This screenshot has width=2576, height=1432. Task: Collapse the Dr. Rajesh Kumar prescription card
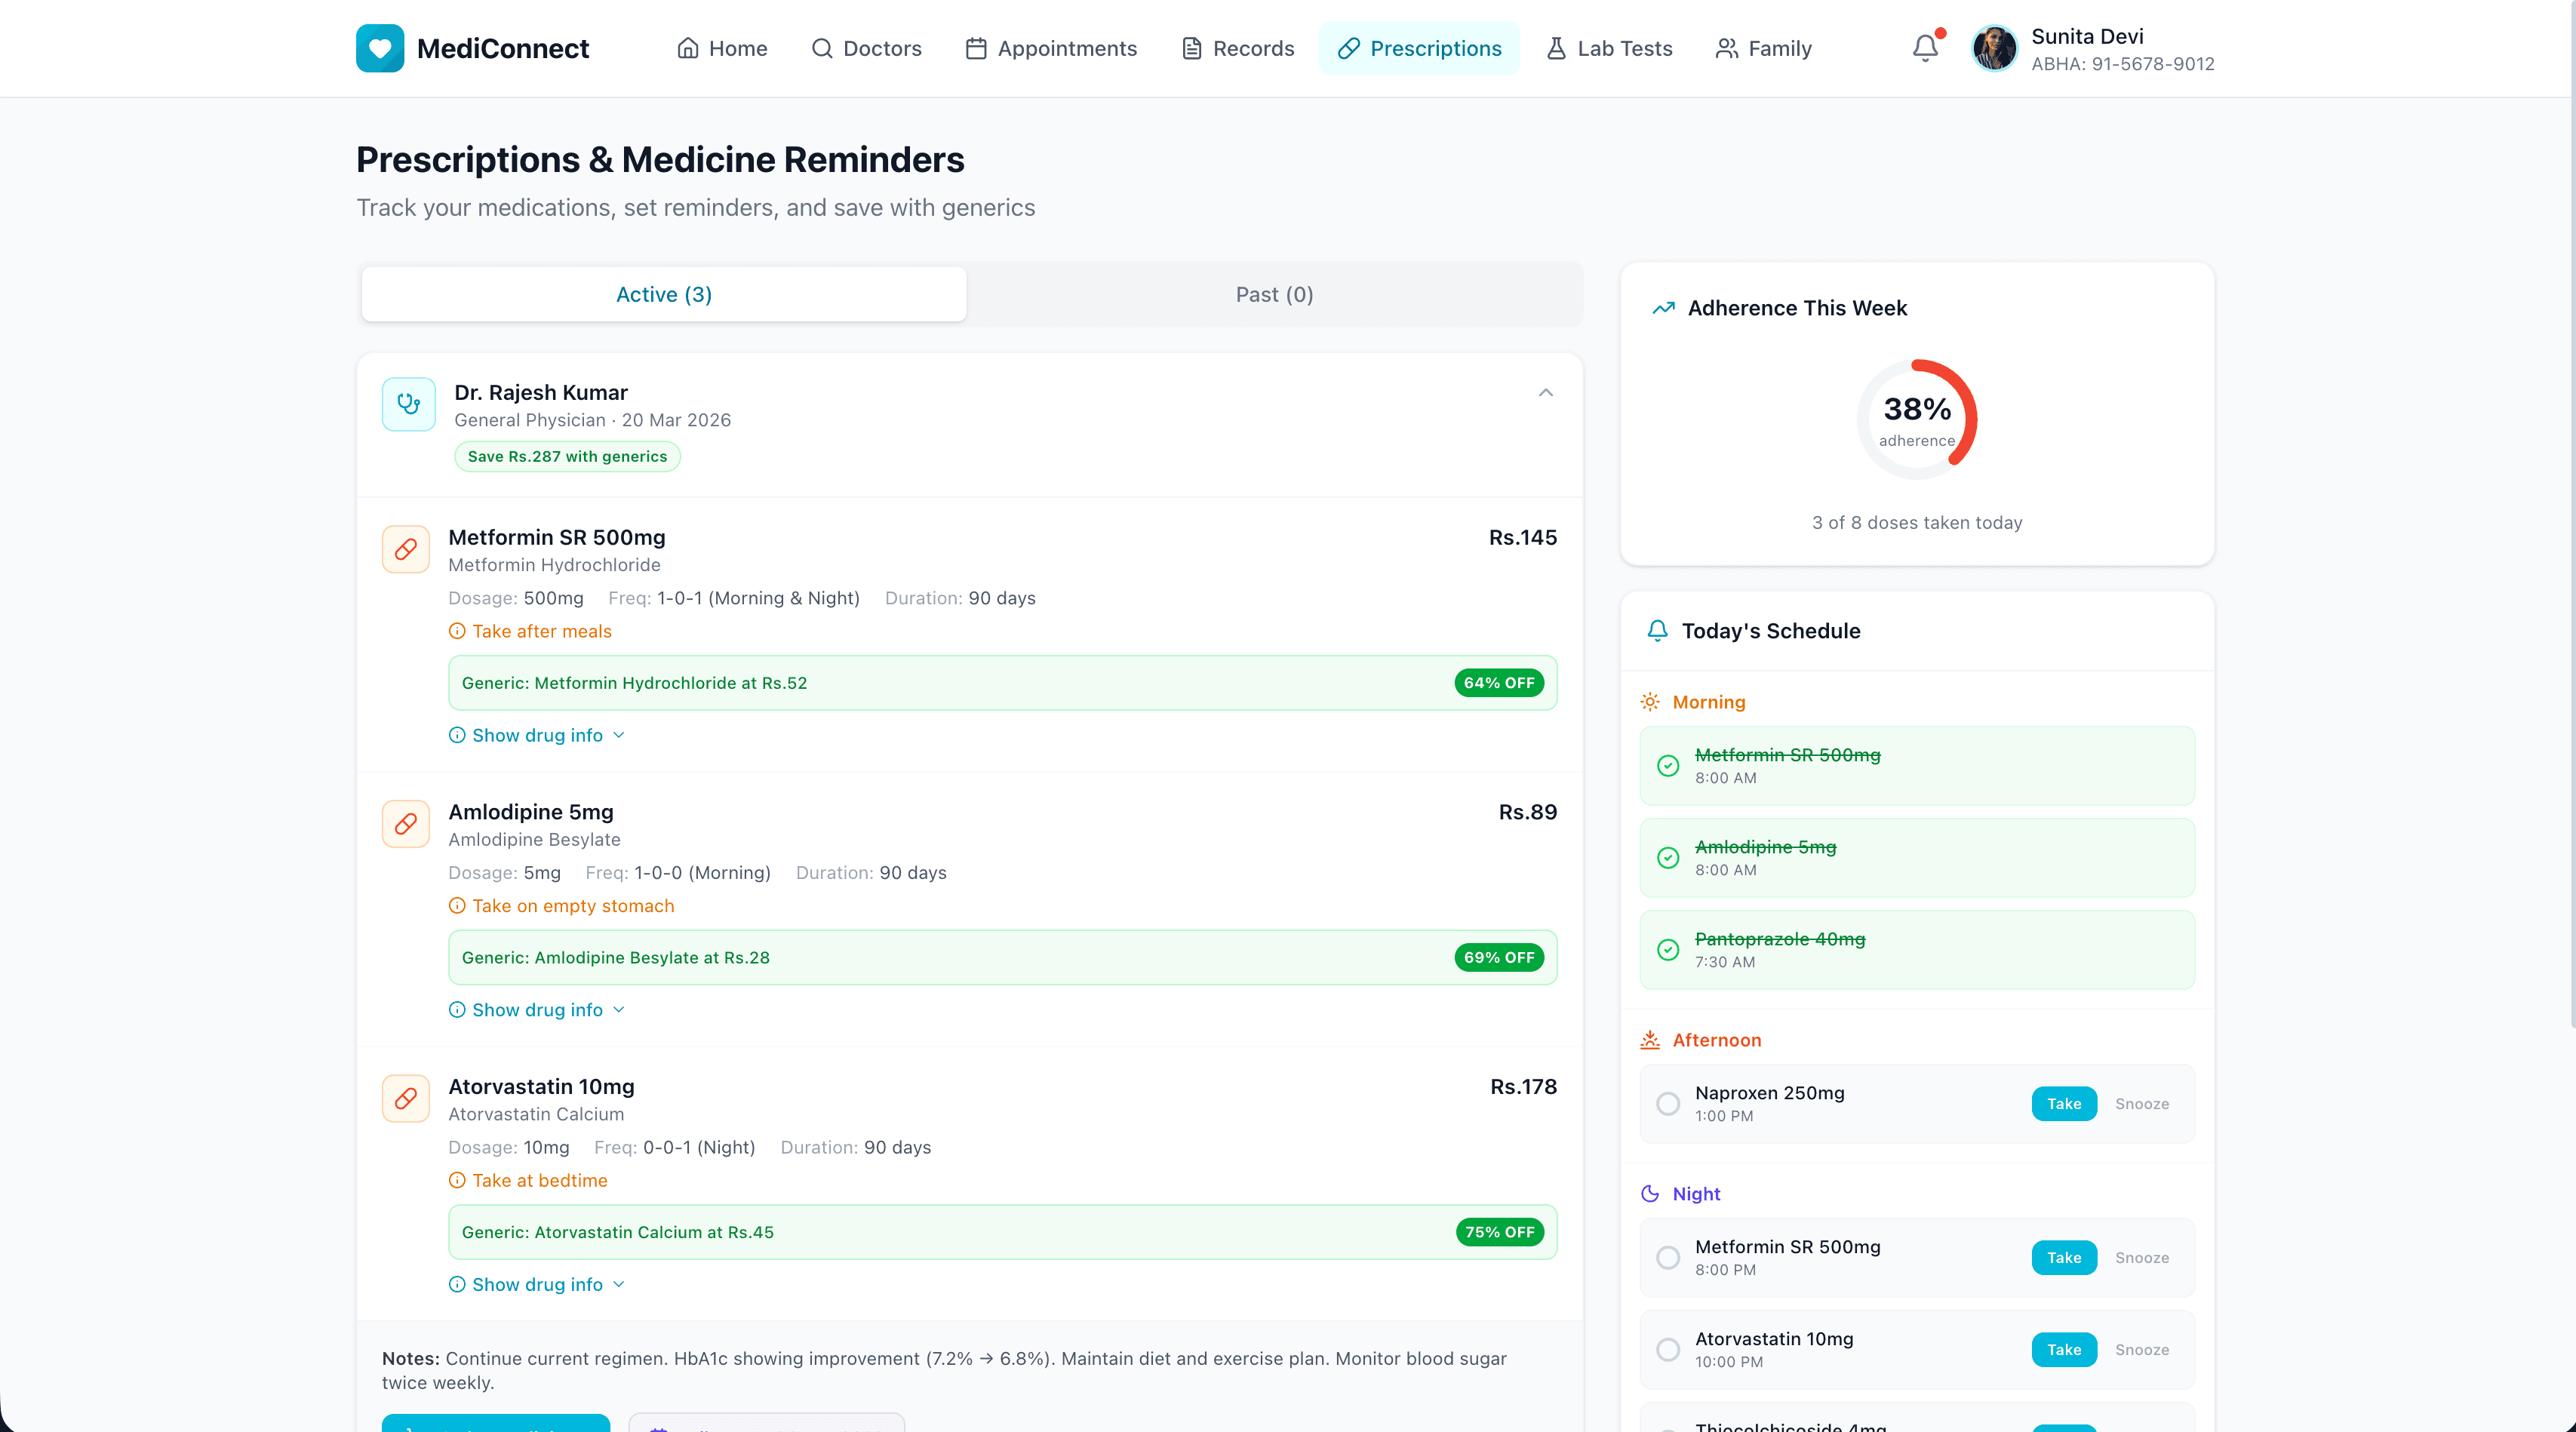pyautogui.click(x=1545, y=392)
